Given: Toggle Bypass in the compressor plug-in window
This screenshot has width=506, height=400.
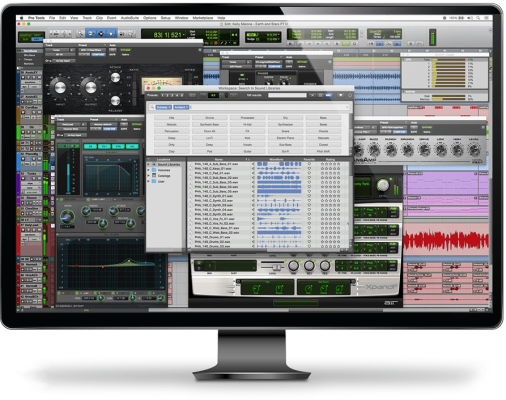Looking at the screenshot, I should coord(125,50).
